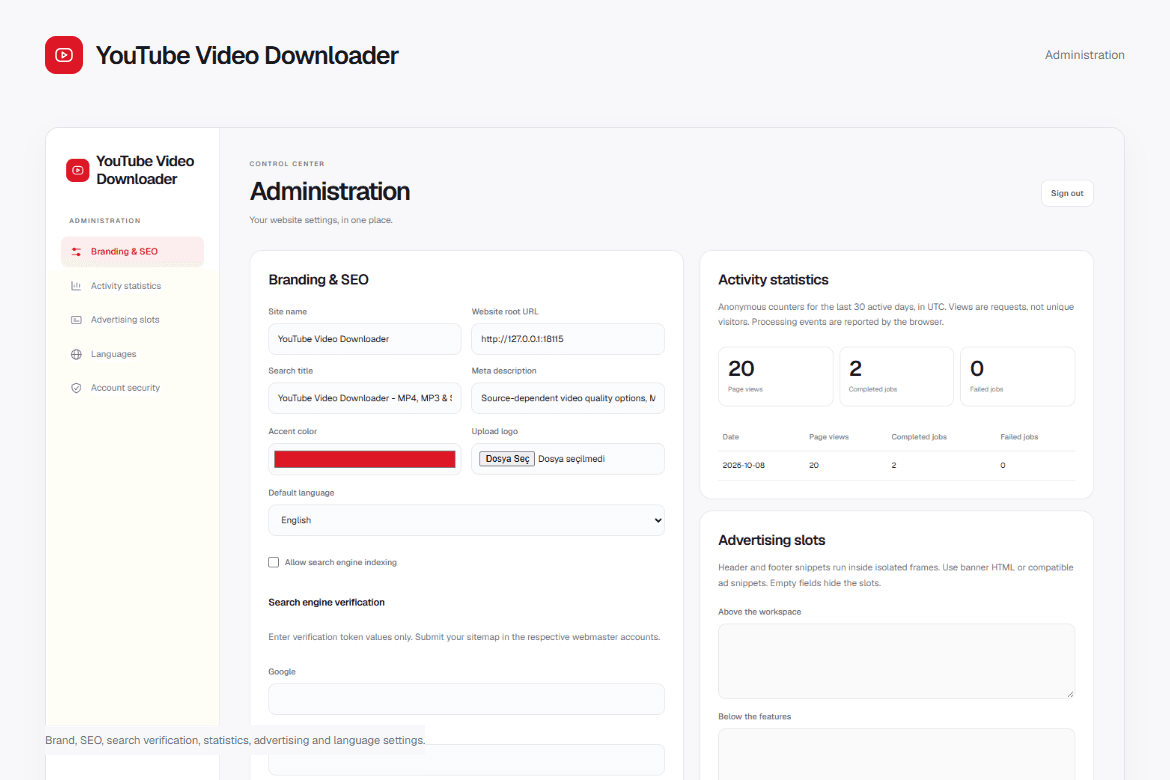This screenshot has height=780, width=1170.
Task: Click the 2 Completed jobs stat card
Action: click(x=896, y=376)
